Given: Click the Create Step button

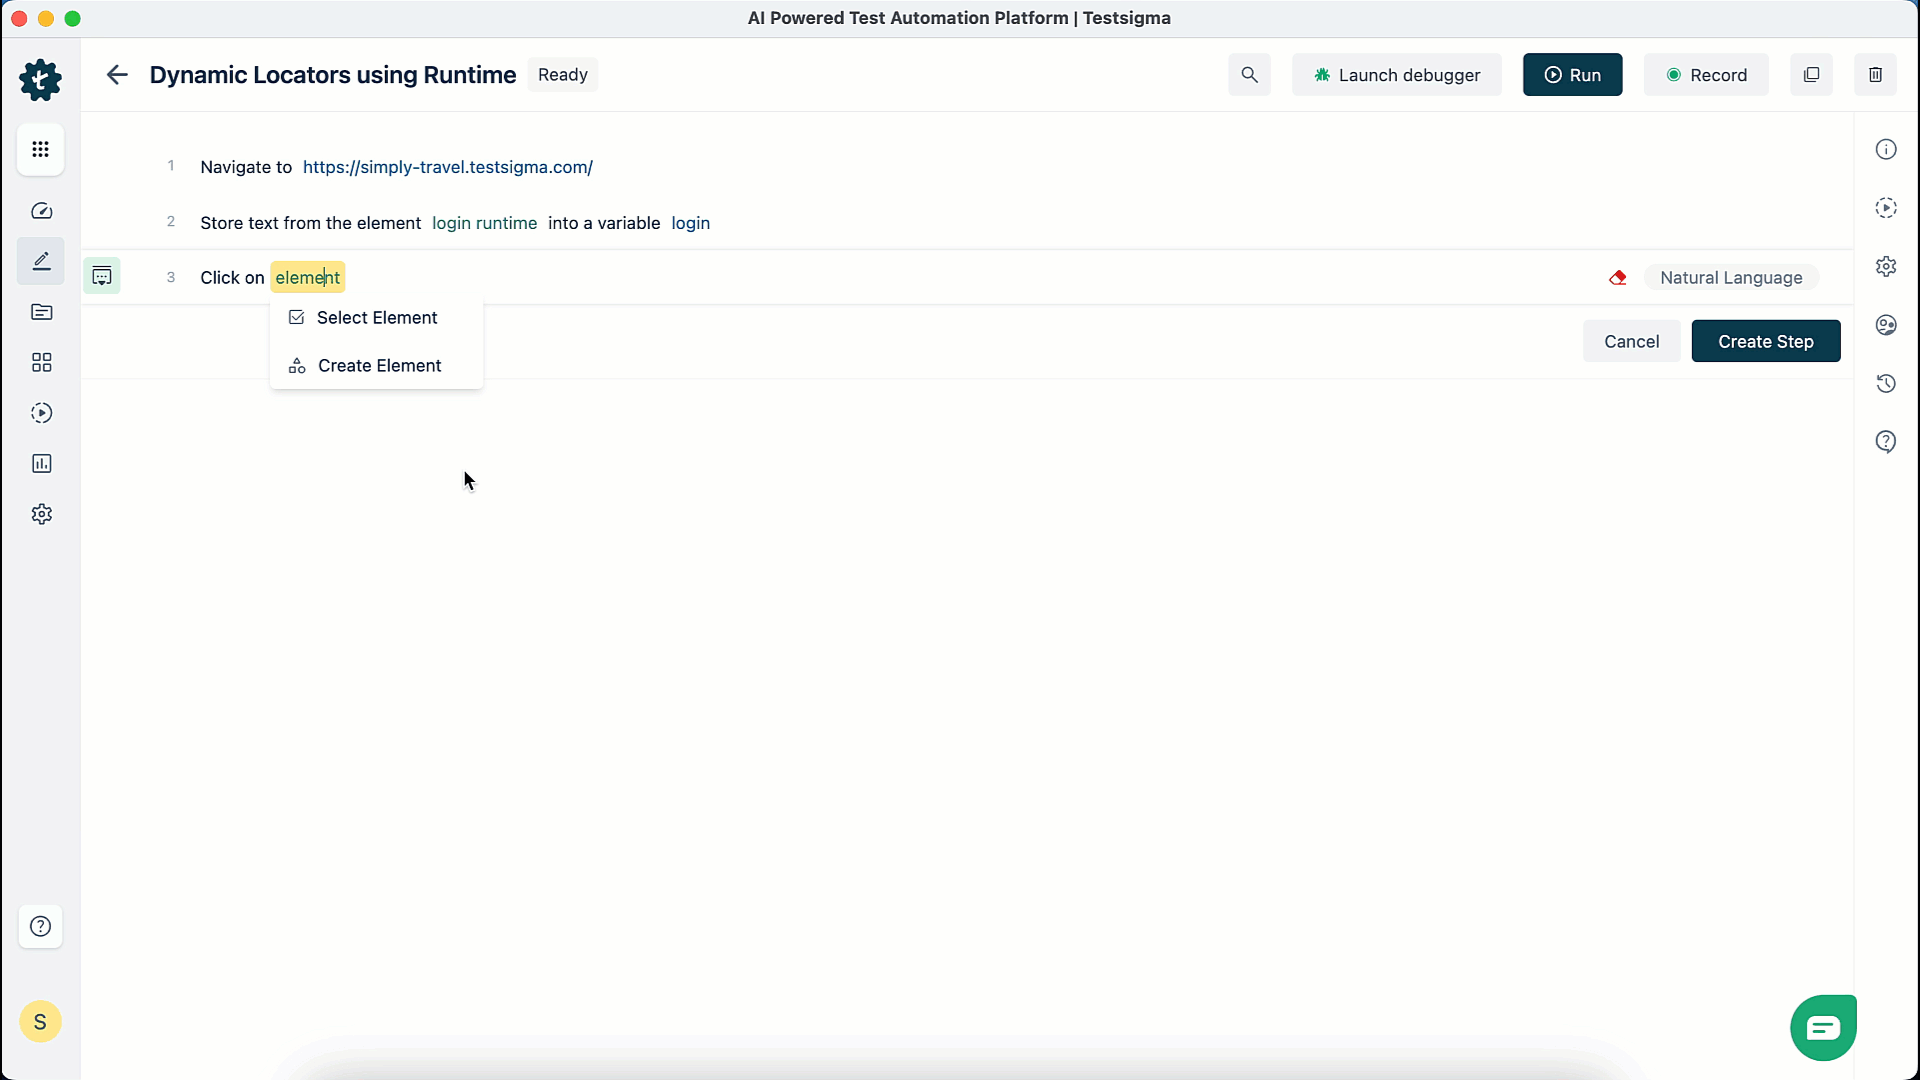Looking at the screenshot, I should point(1765,341).
